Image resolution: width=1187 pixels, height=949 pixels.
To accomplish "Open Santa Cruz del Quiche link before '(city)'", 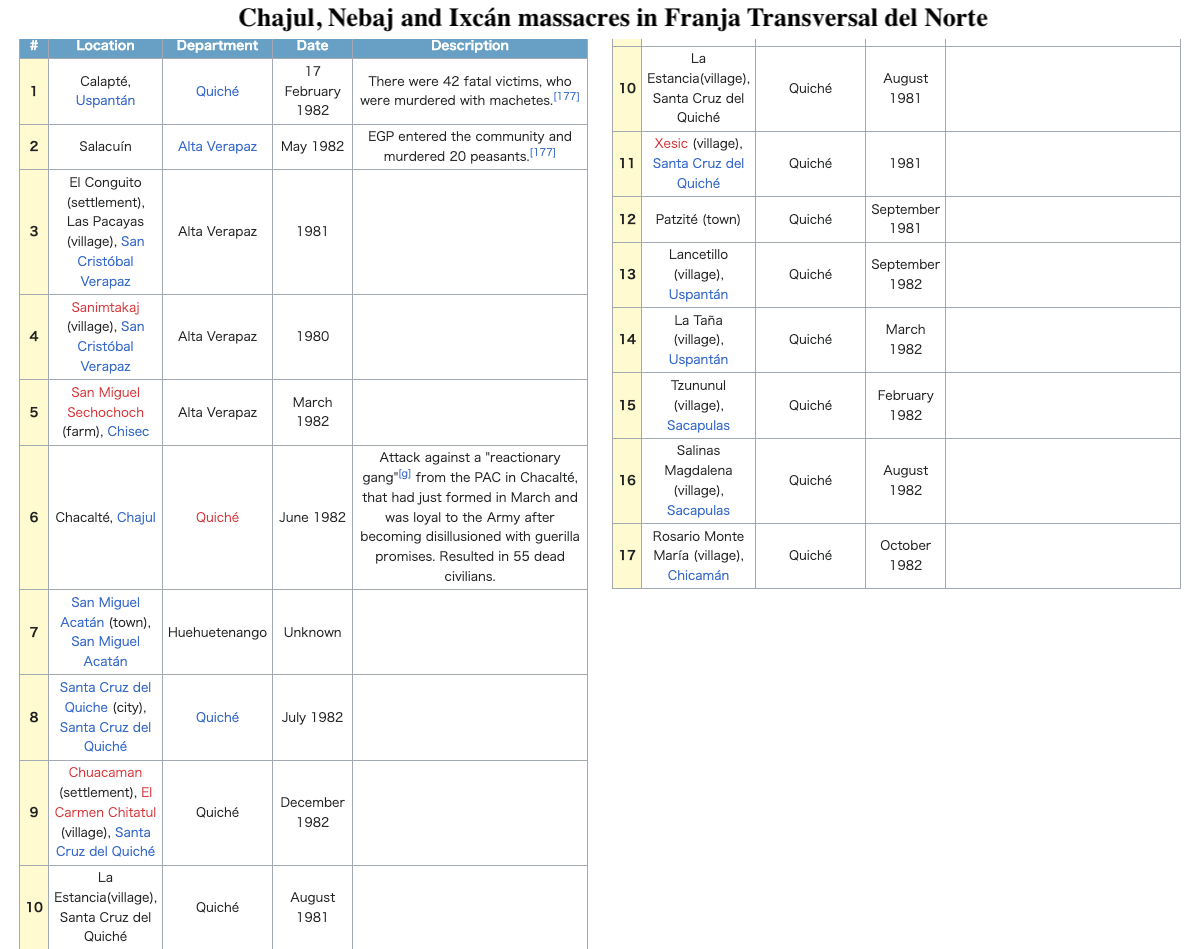I will 105,697.
